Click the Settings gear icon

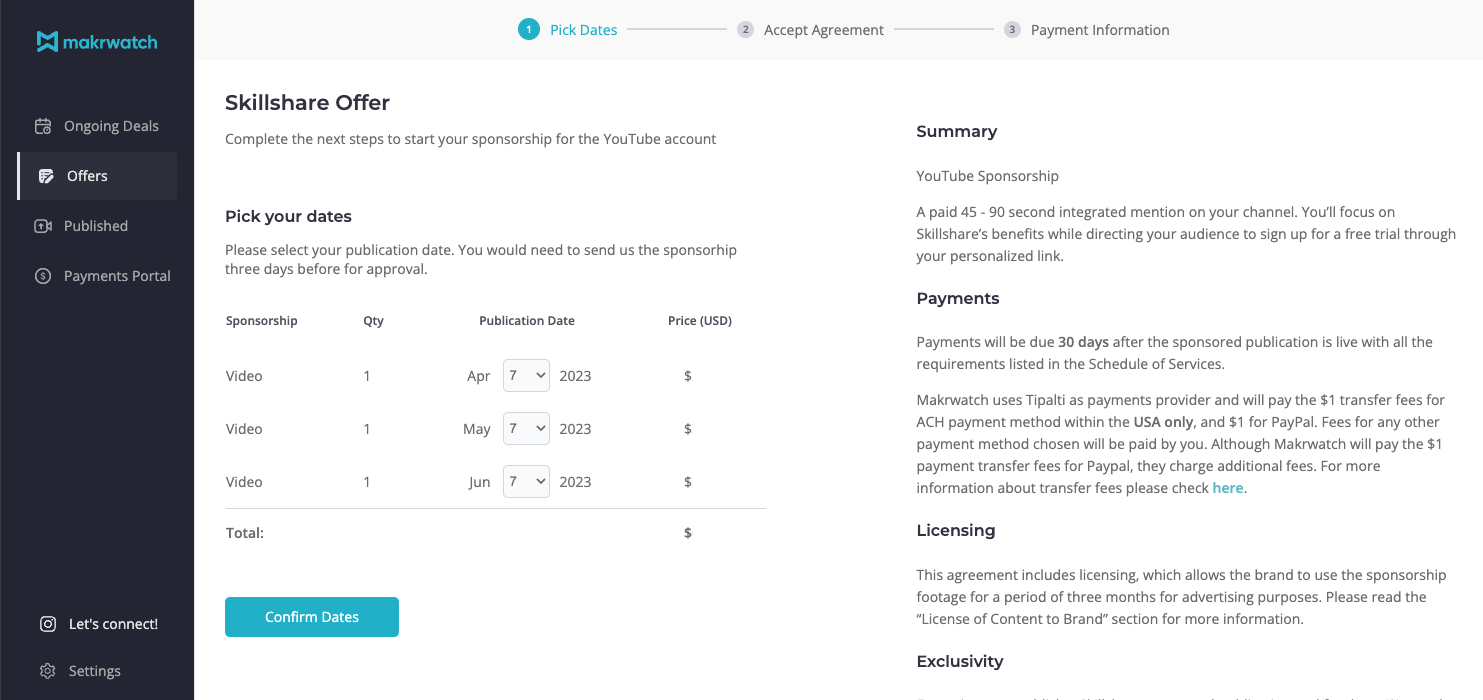coord(47,671)
